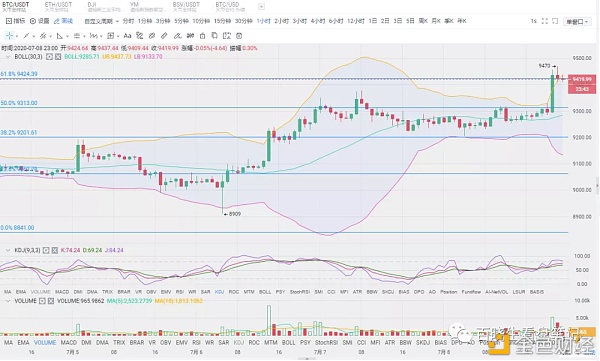The width and height of the screenshot is (600, 361).
Task: Select the 月K monthly timeframe
Action: click(436, 21)
